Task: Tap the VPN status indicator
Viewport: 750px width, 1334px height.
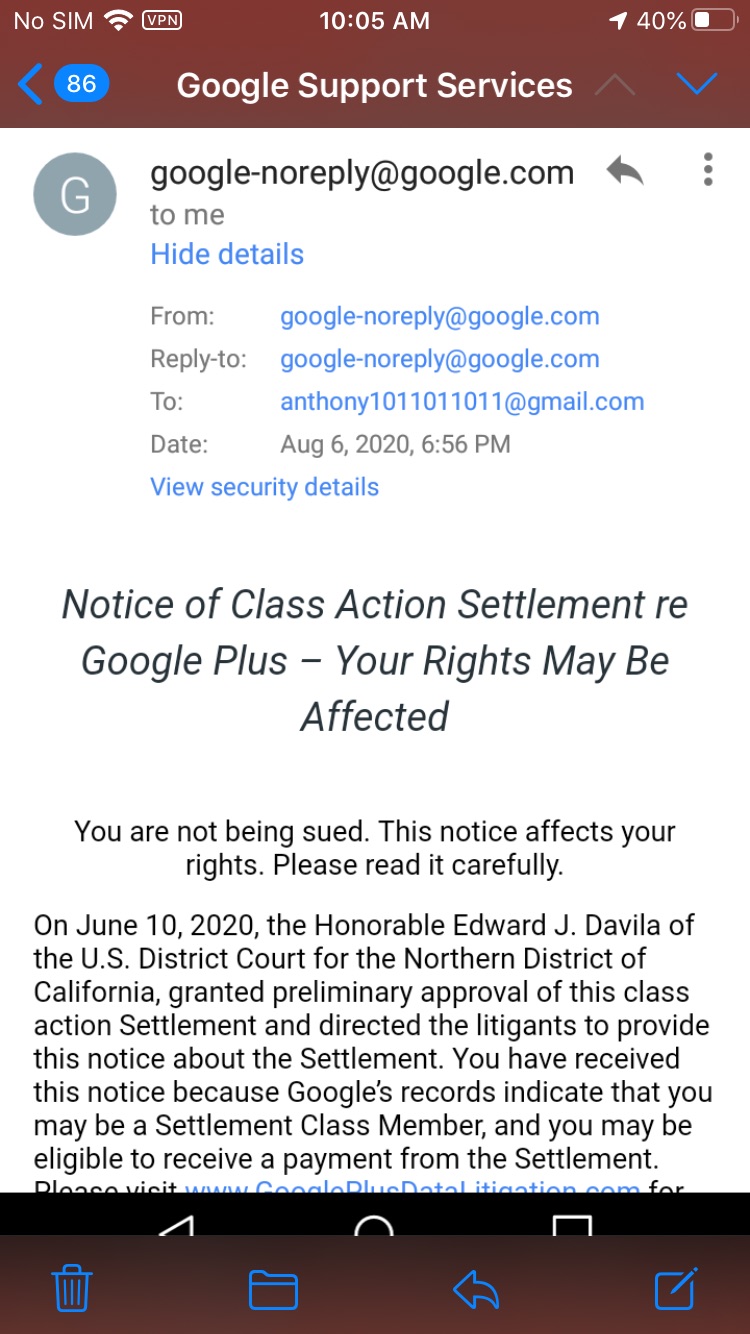Action: 162,20
